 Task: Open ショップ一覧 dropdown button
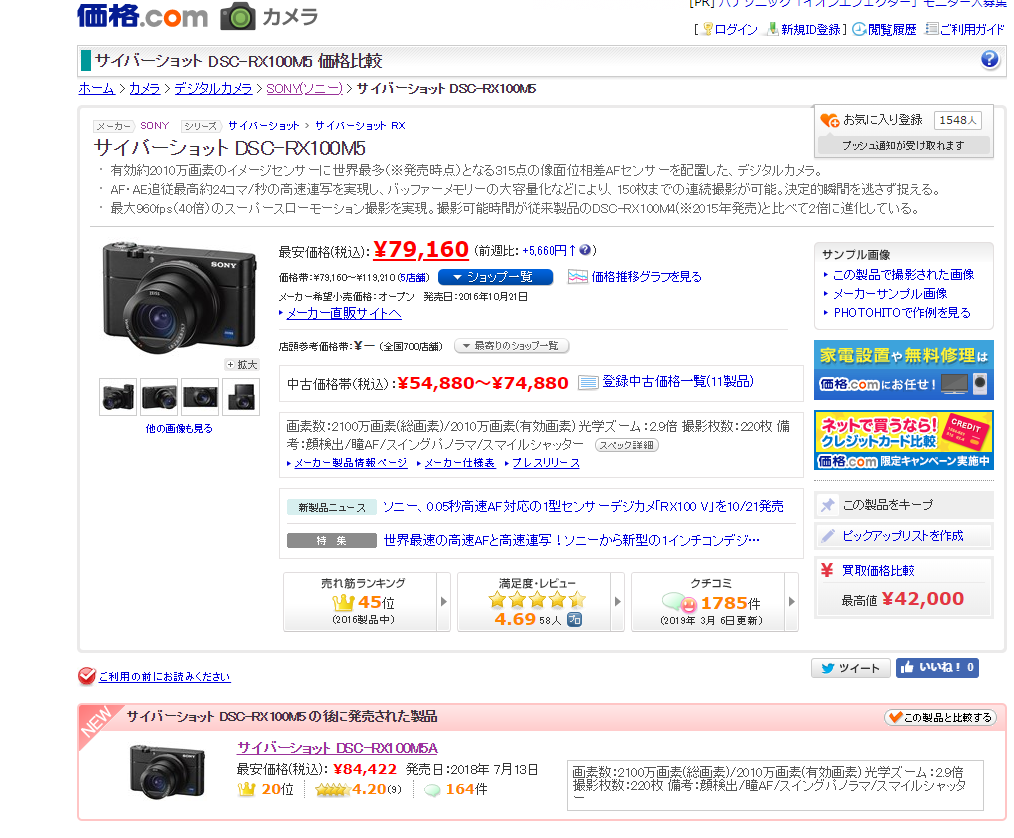(495, 277)
